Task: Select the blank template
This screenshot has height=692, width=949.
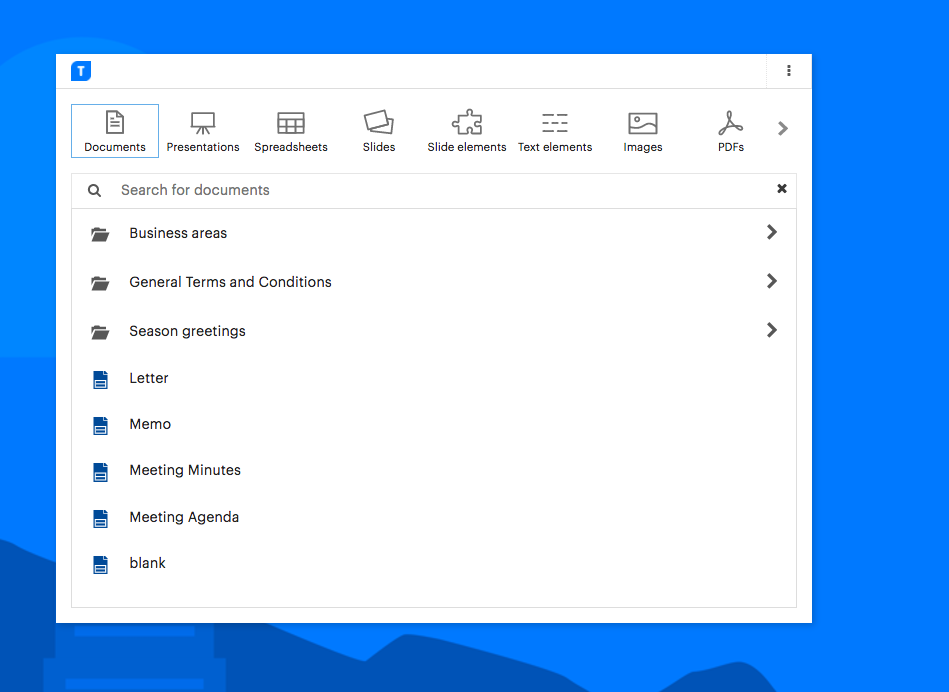Action: tap(434, 564)
